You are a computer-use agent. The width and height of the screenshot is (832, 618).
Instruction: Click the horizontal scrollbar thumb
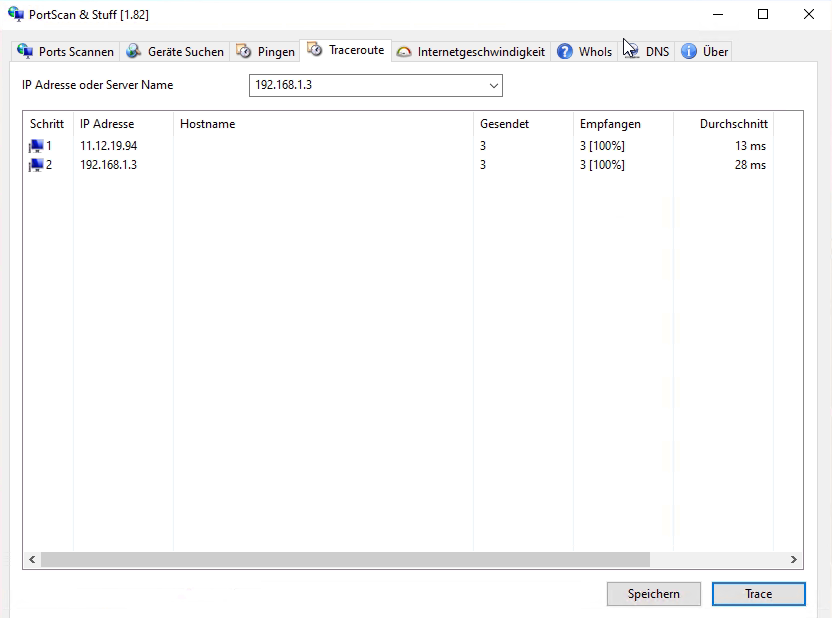(x=345, y=560)
